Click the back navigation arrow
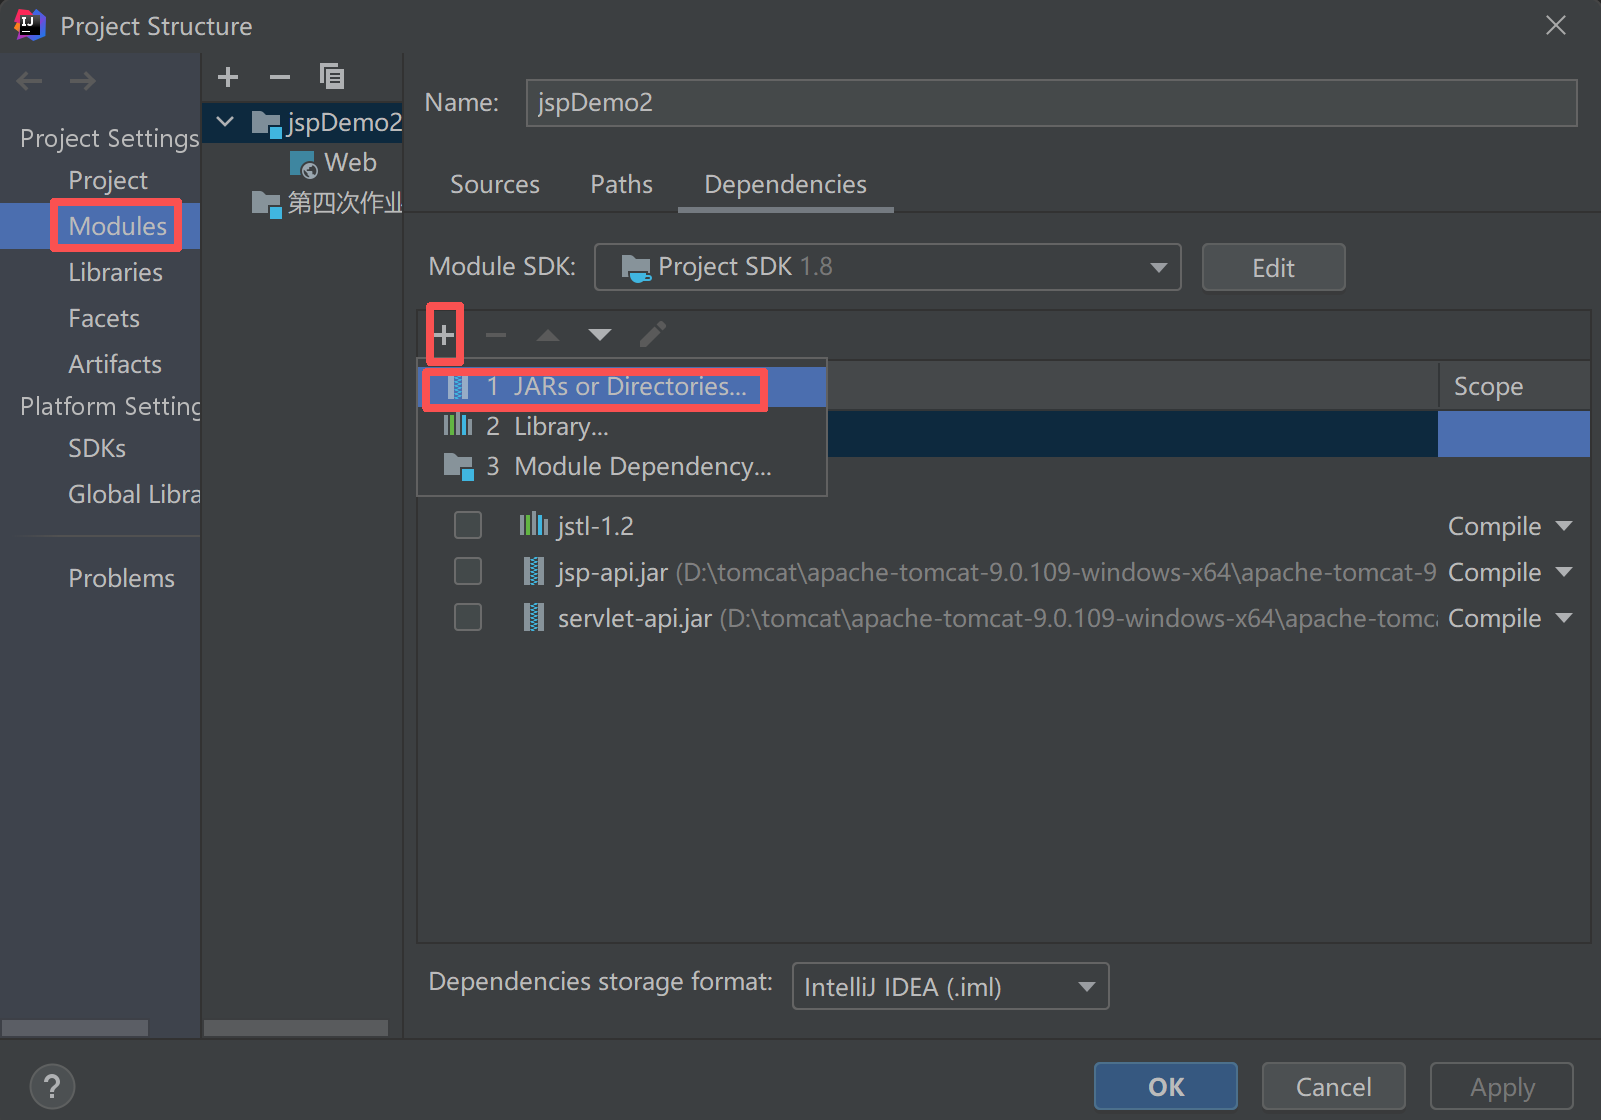The image size is (1601, 1120). pos(30,81)
